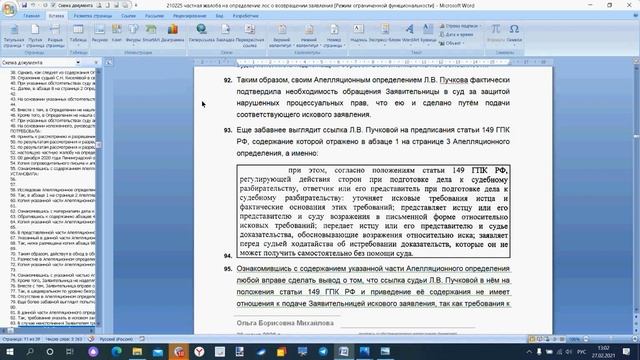Change language Русский (Россия) in status bar
Viewport: 640px width, 360px height.
pos(116,339)
